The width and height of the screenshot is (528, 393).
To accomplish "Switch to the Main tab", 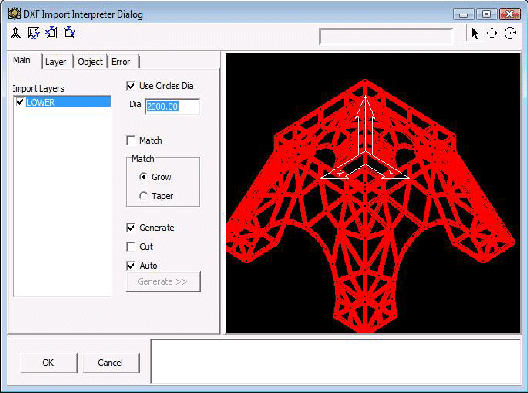I will coord(22,60).
